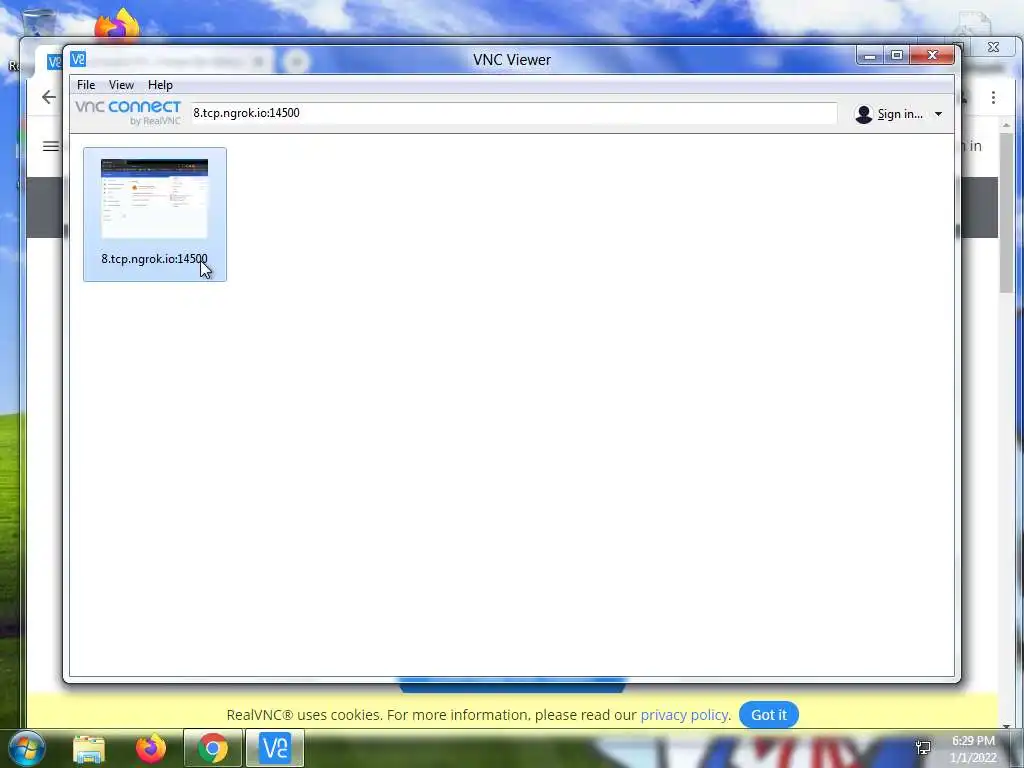Click the Sign in user avatar icon
The width and height of the screenshot is (1024, 768).
[863, 114]
